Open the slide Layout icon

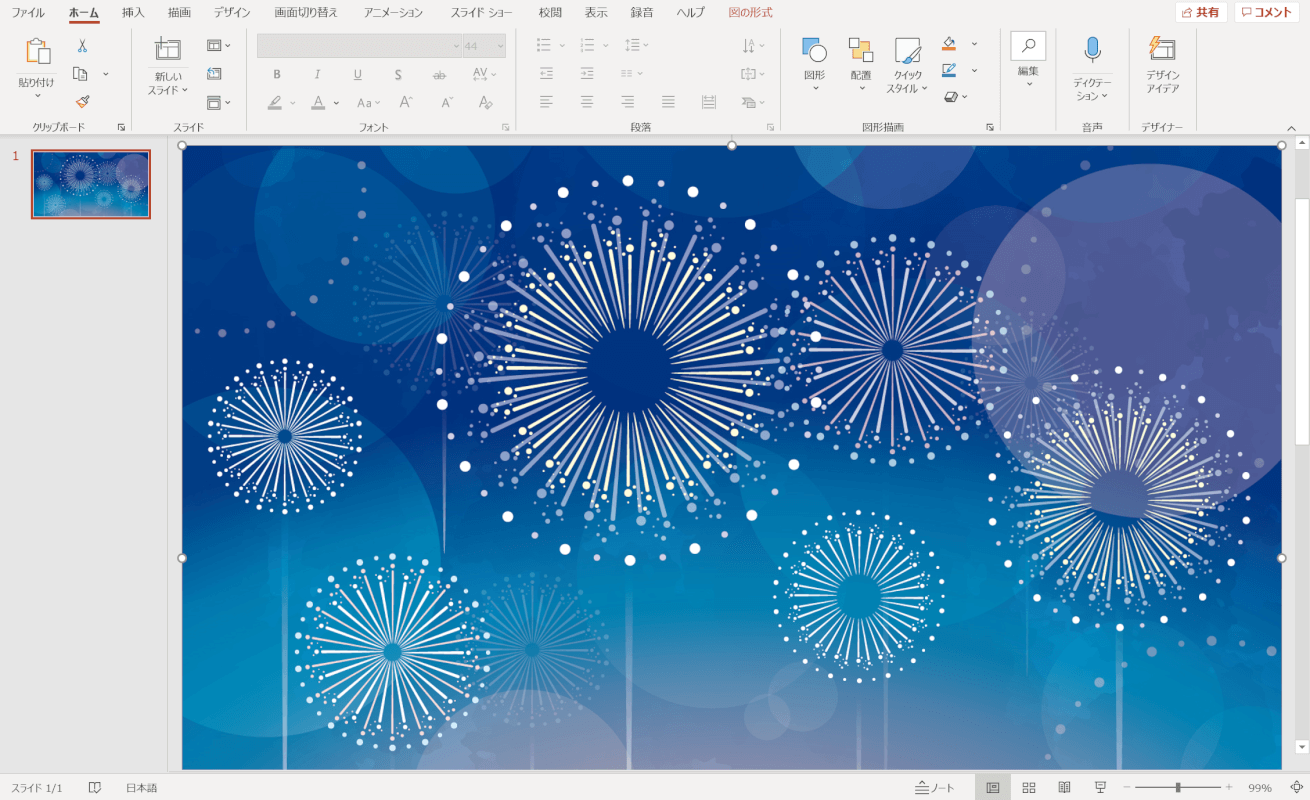pyautogui.click(x=214, y=46)
